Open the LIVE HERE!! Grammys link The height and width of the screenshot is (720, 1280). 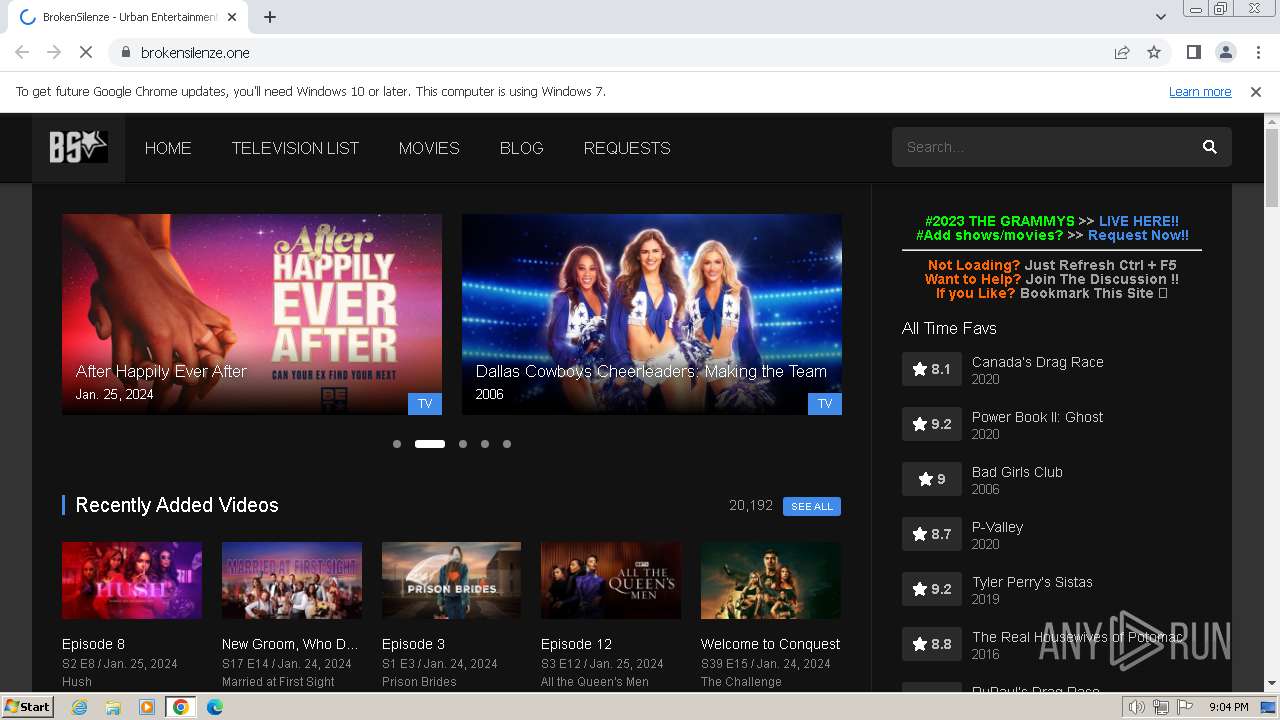[x=1138, y=221]
